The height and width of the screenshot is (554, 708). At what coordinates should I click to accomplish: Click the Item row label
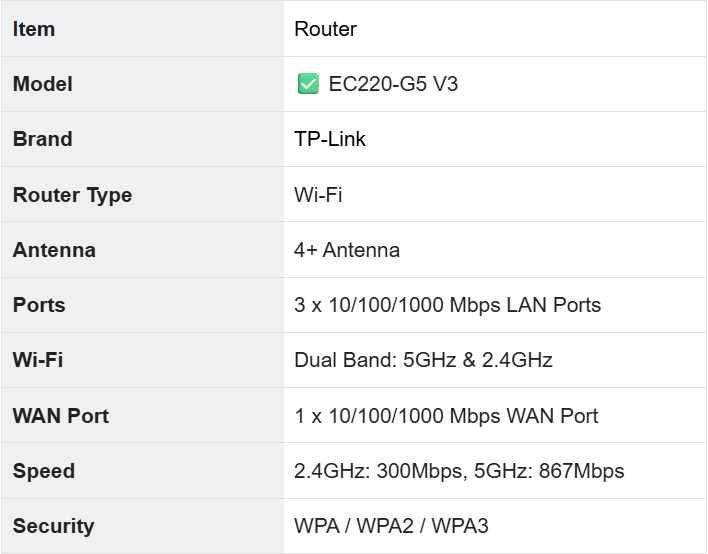point(34,29)
